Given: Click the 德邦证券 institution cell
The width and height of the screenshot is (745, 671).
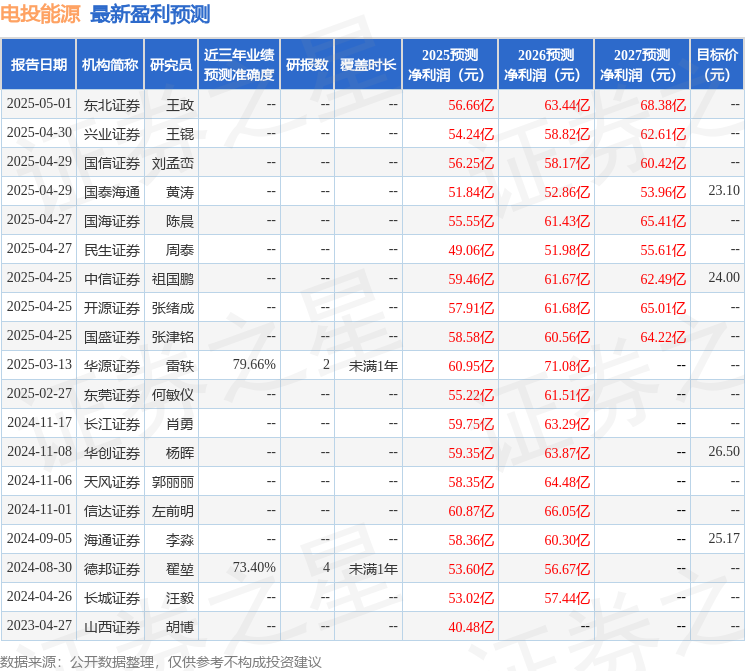Looking at the screenshot, I should coord(112,569).
